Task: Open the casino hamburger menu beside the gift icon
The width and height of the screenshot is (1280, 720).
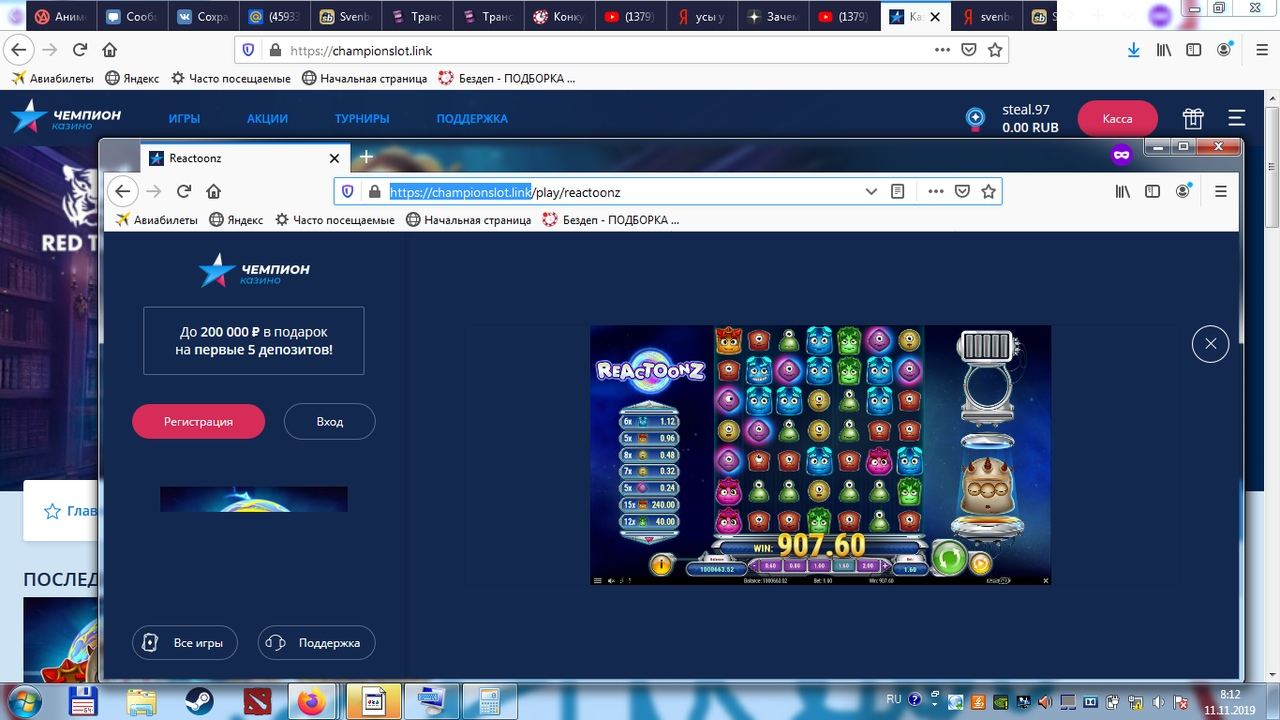Action: click(1237, 118)
